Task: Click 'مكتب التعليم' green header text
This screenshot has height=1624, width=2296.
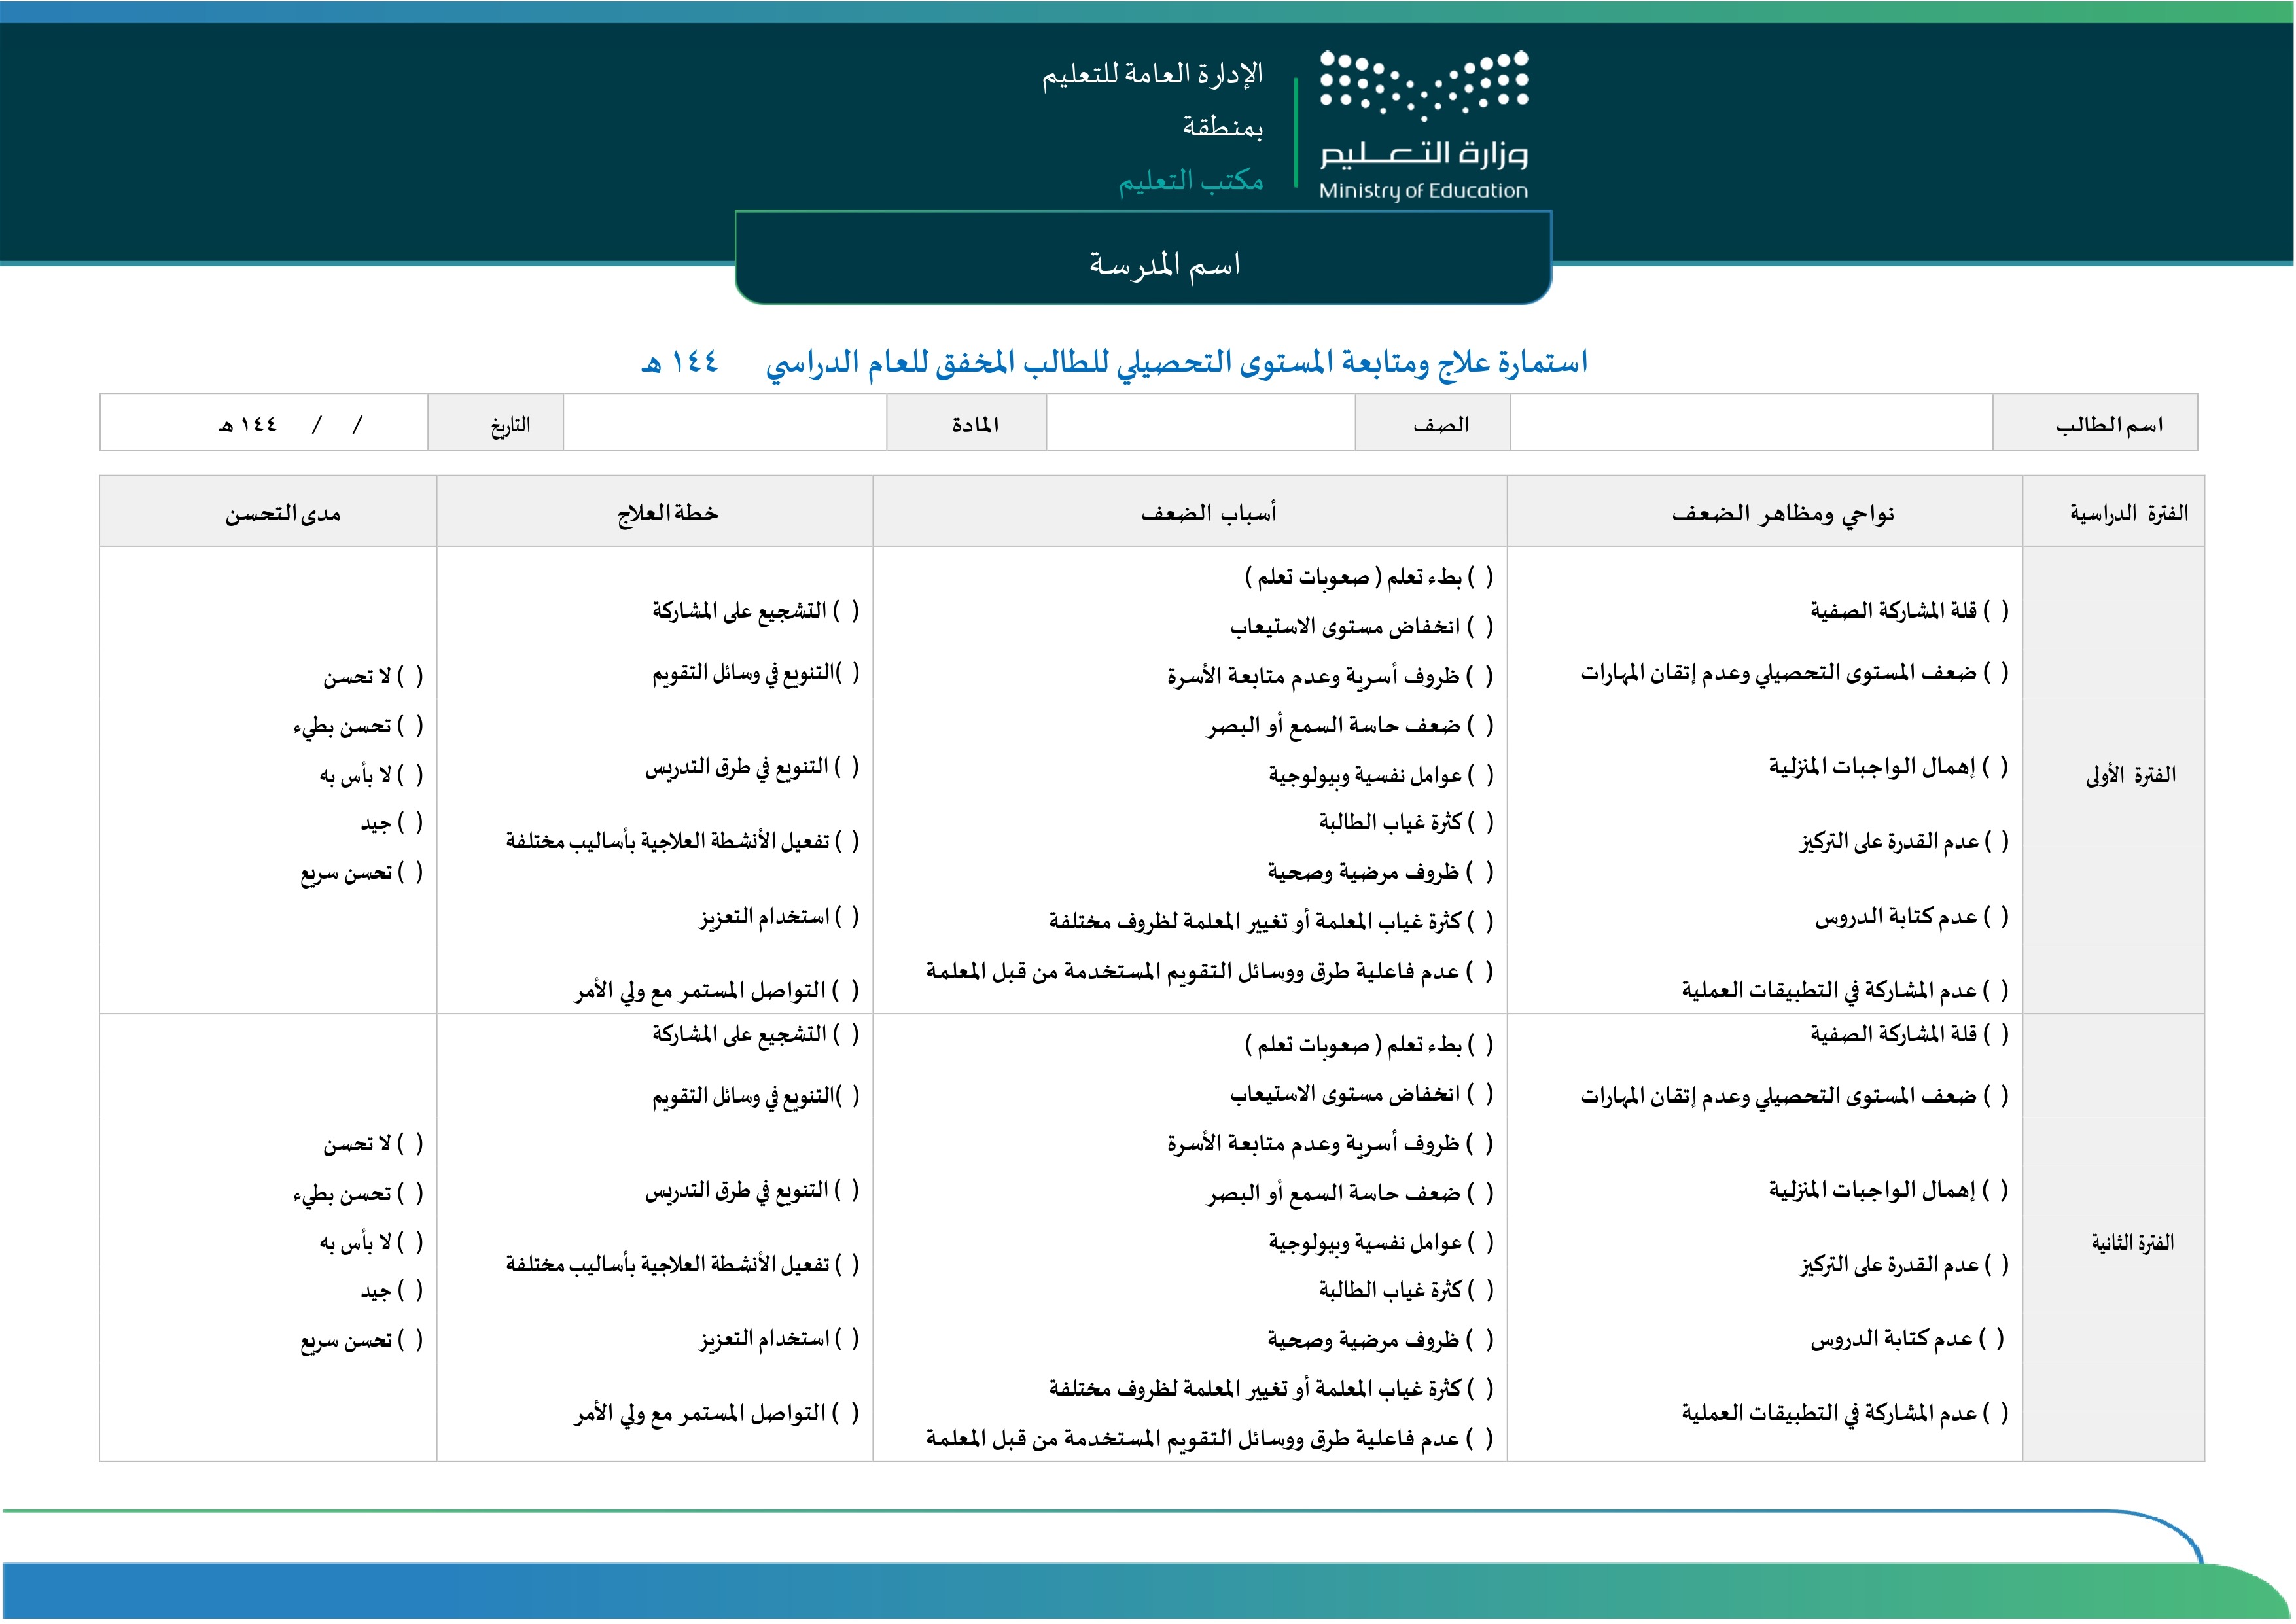Action: tap(1190, 181)
